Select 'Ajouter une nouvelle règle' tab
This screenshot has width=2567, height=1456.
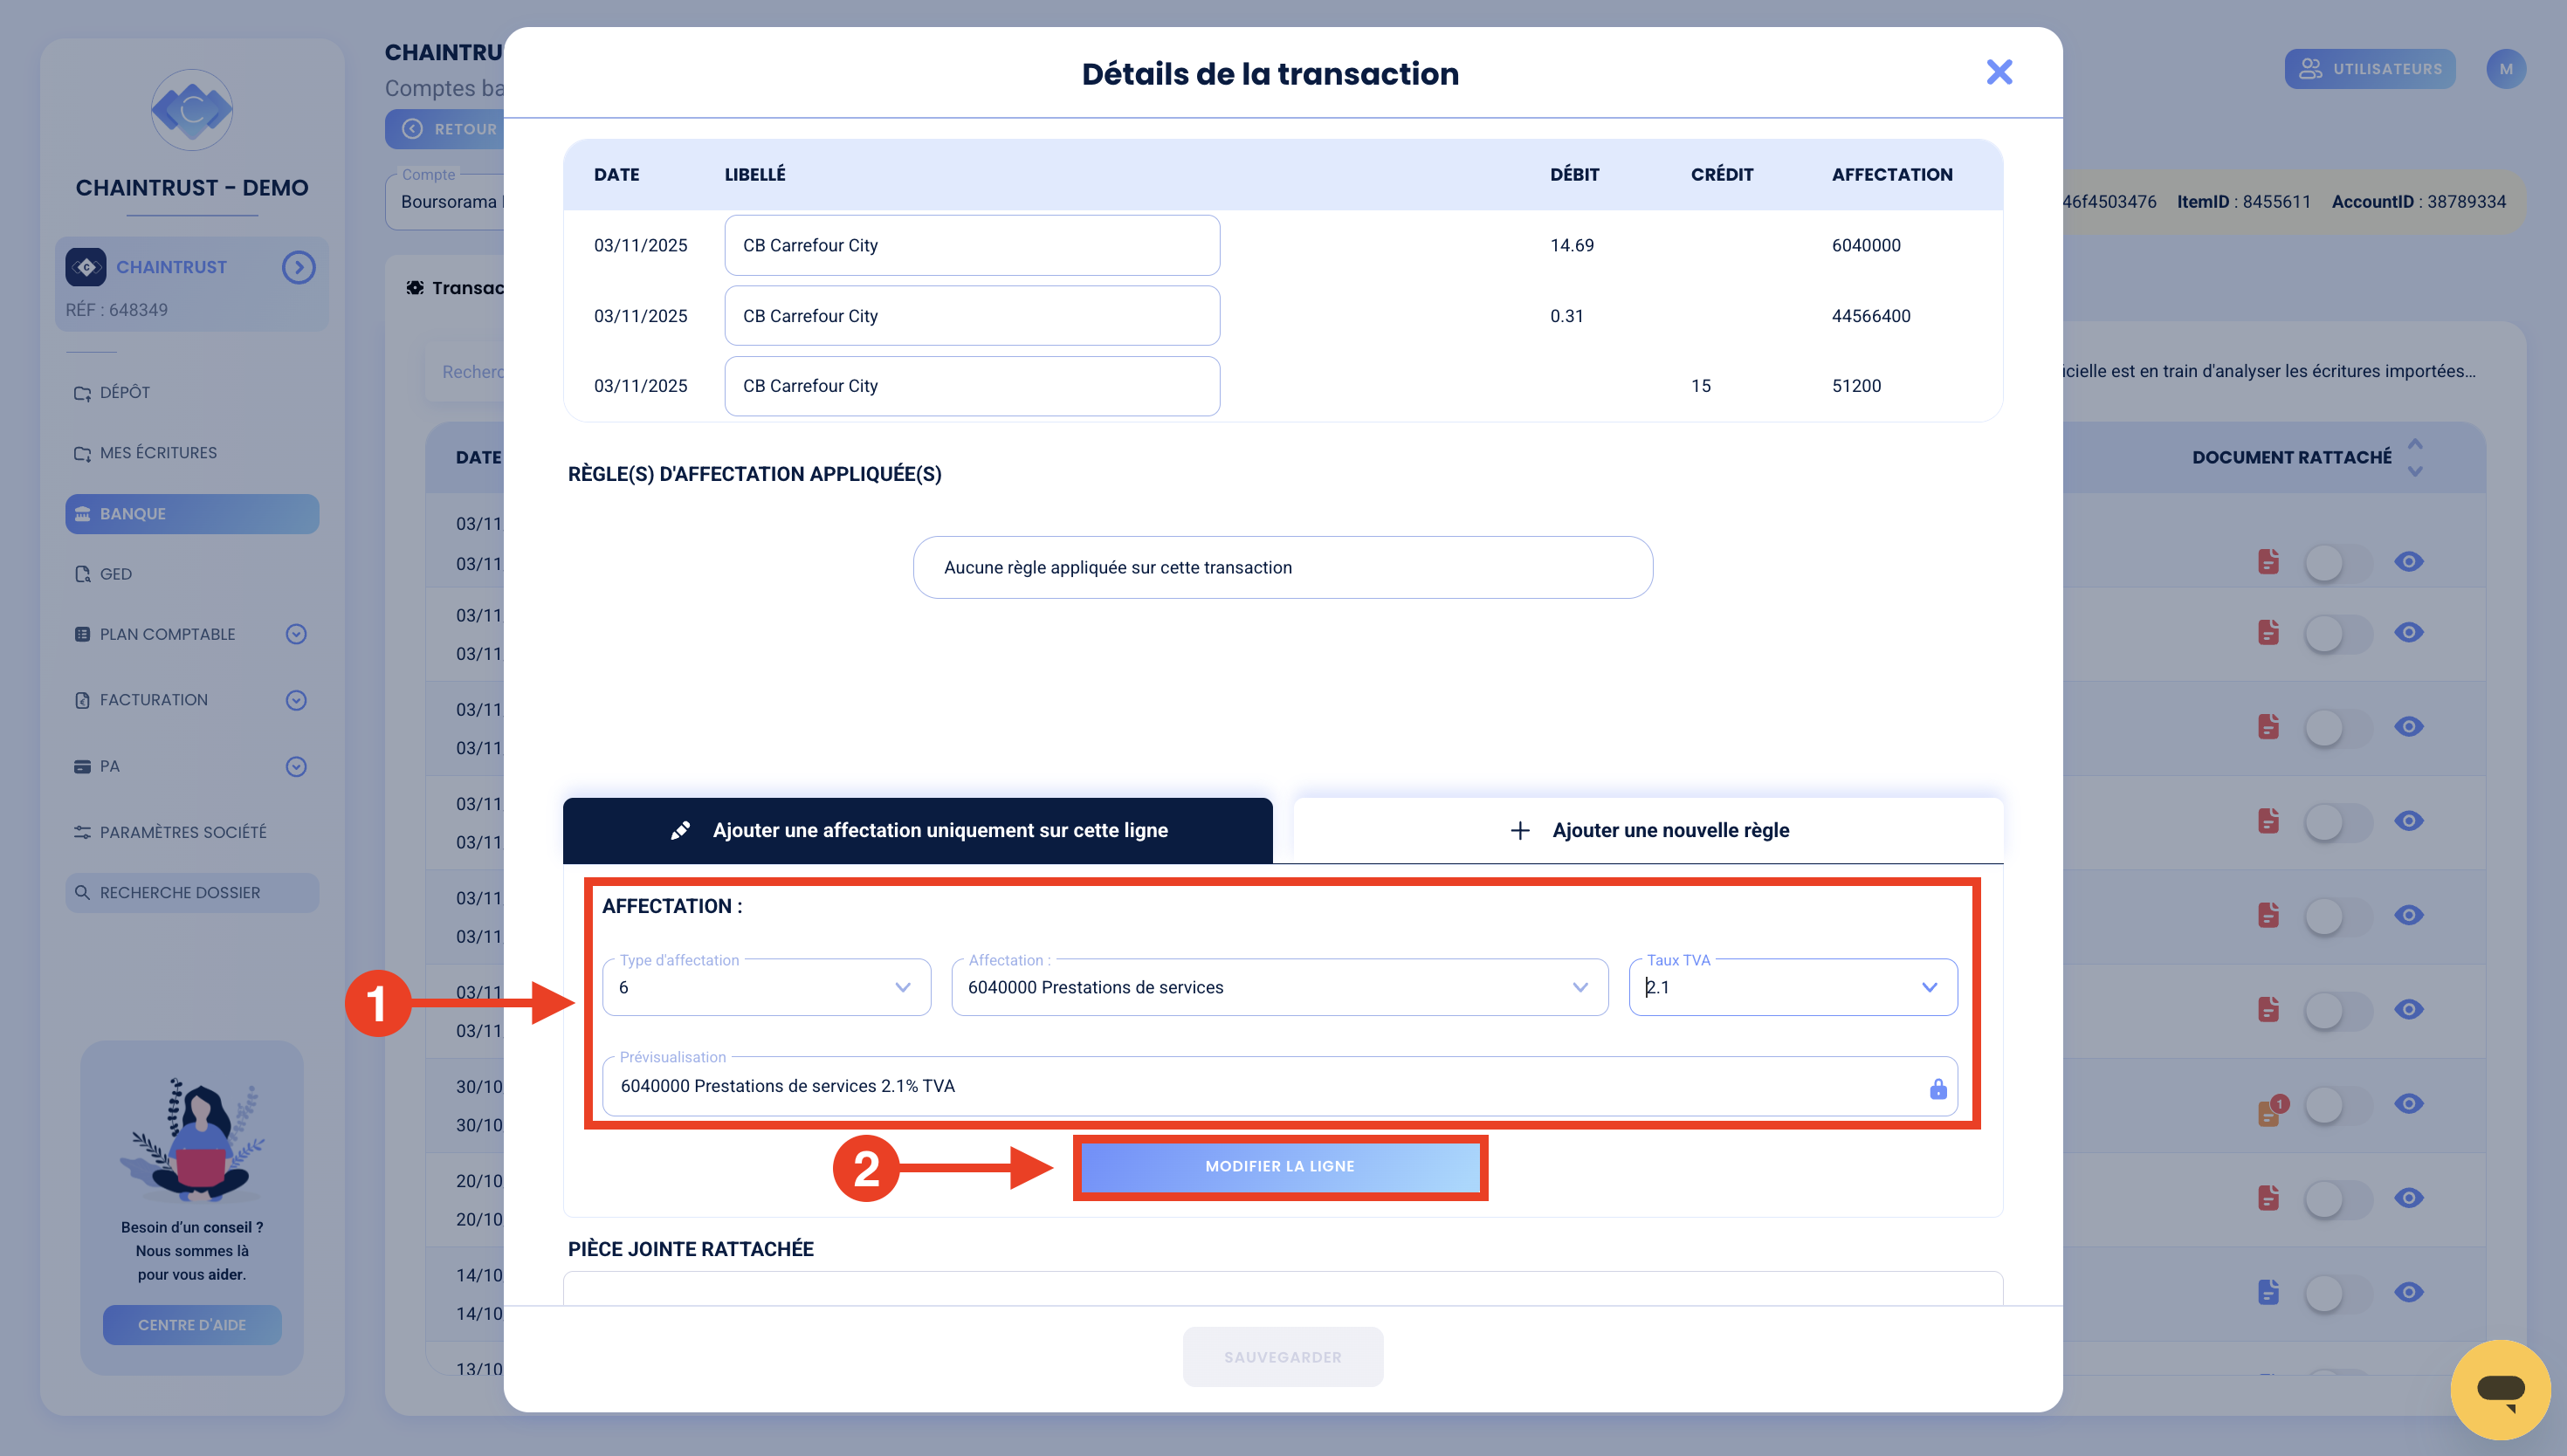pyautogui.click(x=1649, y=830)
